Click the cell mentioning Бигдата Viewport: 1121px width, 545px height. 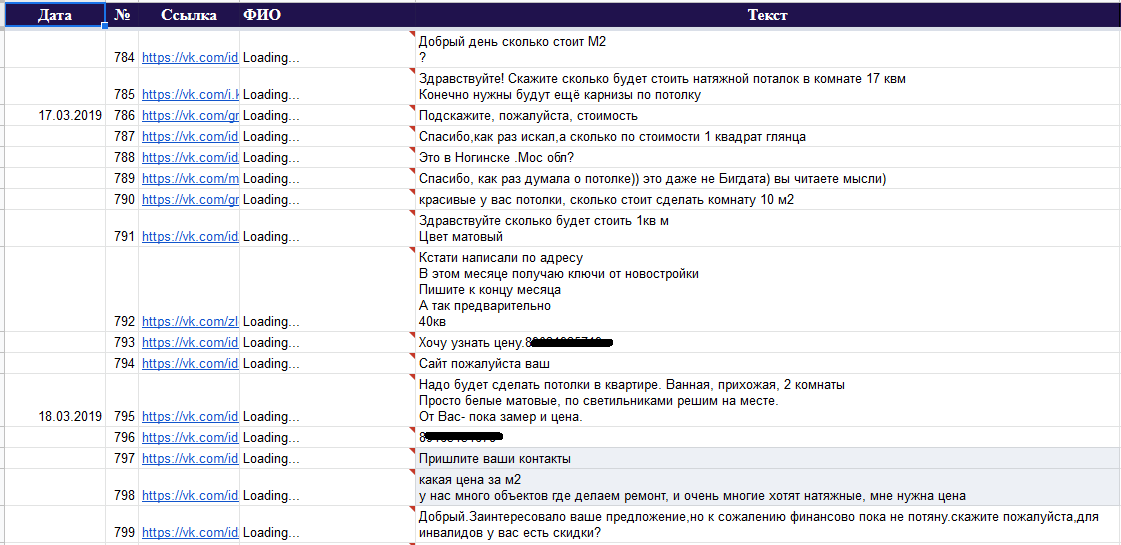pos(768,179)
